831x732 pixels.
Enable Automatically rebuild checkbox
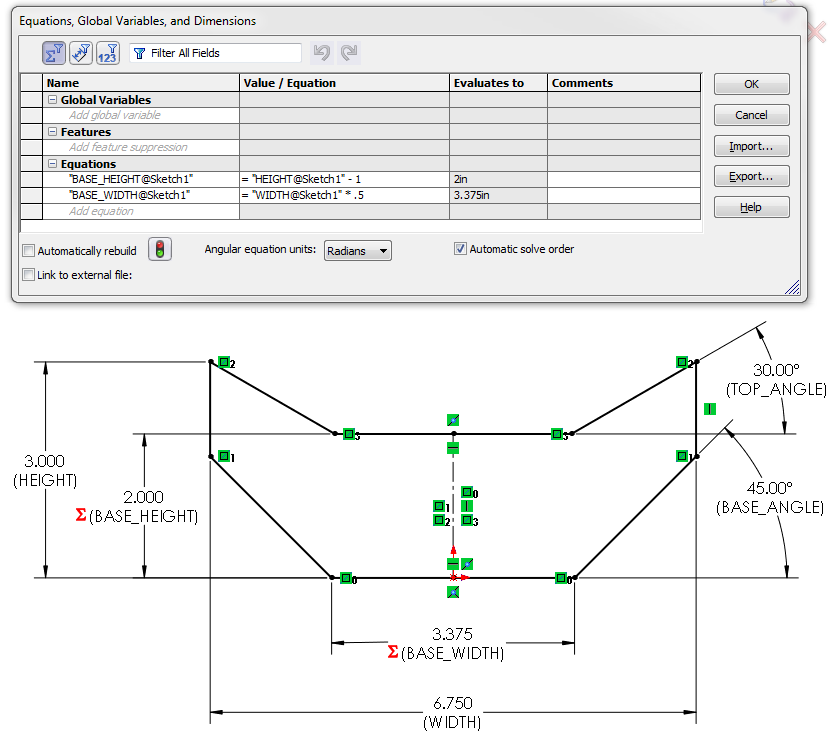[28, 251]
